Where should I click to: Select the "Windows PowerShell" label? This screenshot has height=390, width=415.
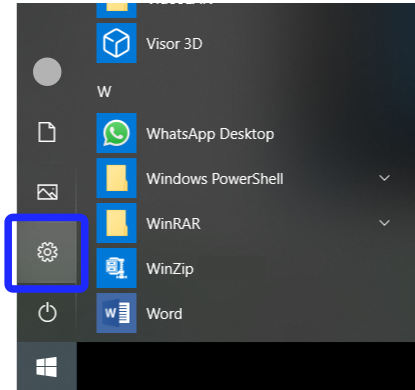coord(215,179)
